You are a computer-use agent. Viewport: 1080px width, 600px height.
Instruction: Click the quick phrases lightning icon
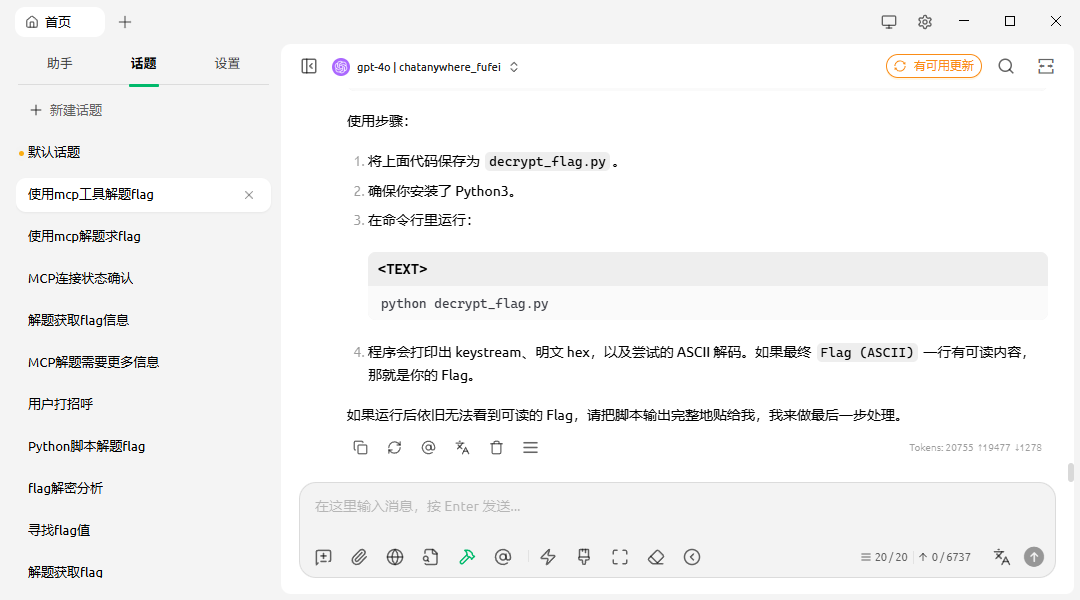(x=547, y=557)
